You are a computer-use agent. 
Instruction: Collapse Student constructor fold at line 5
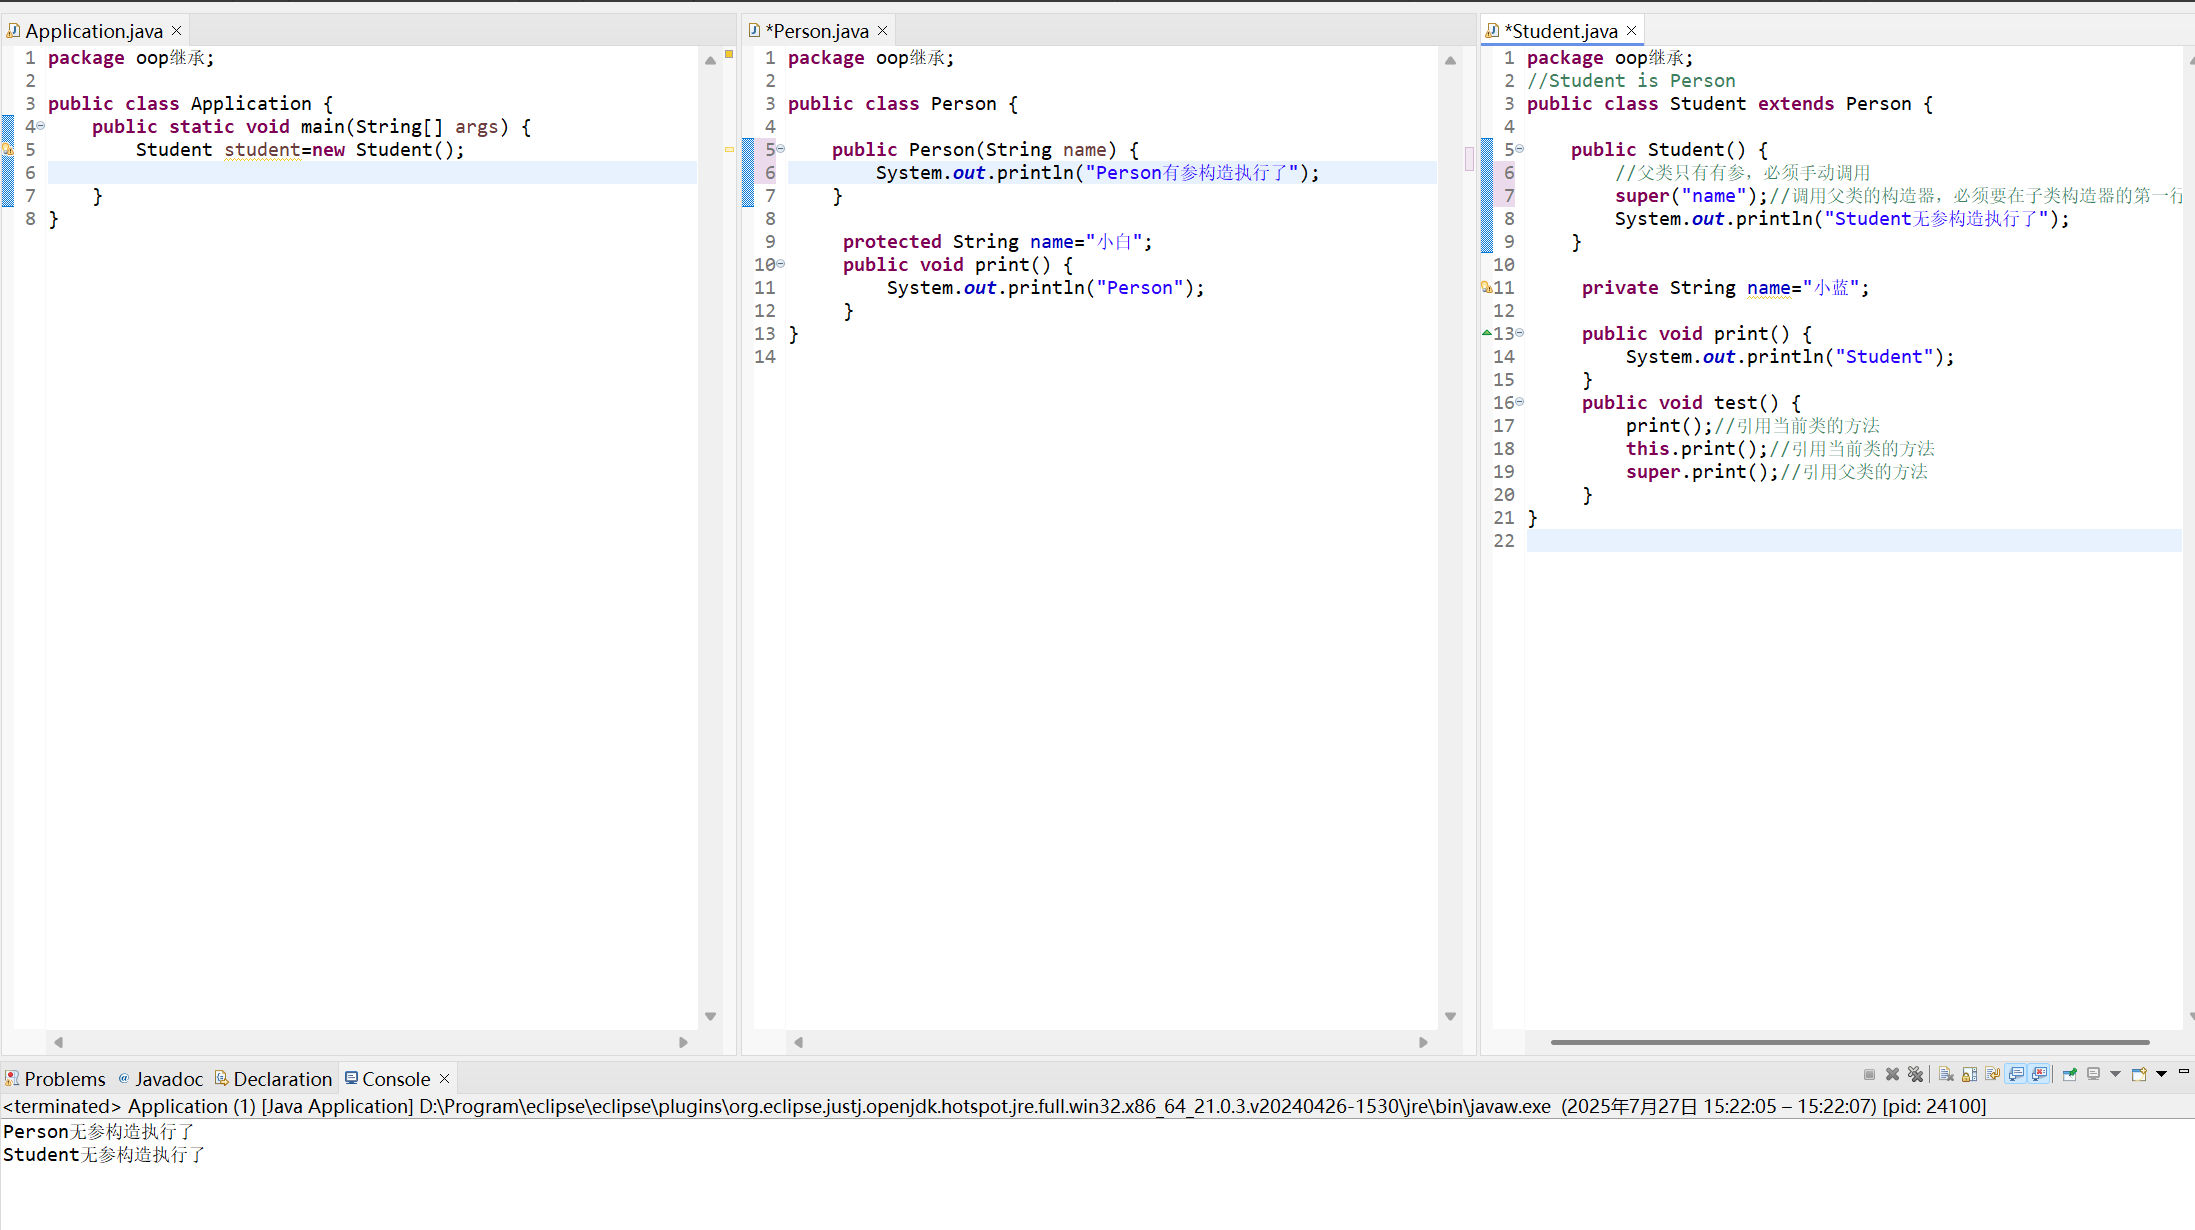tap(1520, 149)
